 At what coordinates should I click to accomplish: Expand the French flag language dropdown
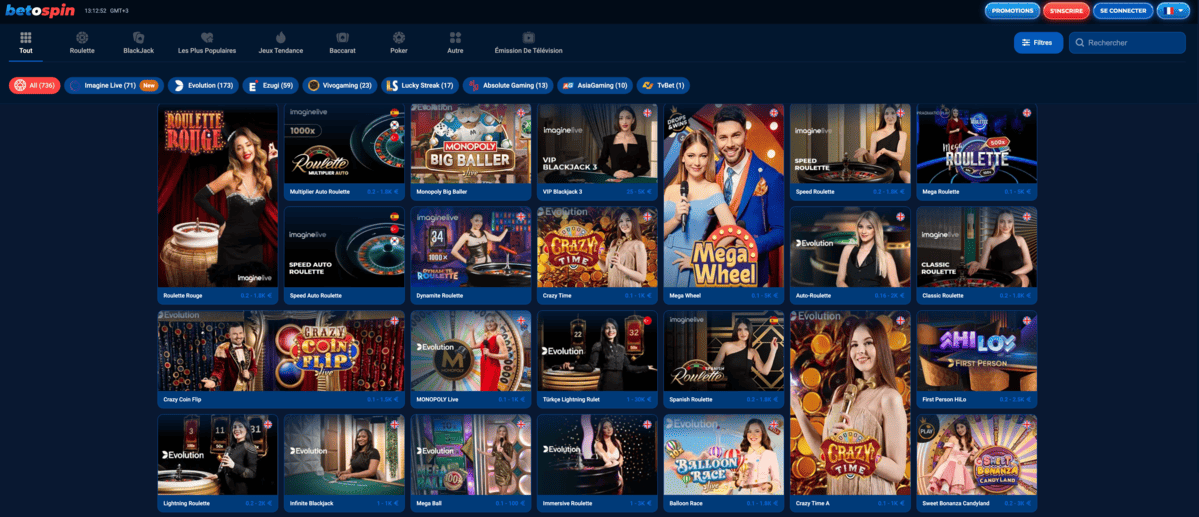tap(1172, 11)
